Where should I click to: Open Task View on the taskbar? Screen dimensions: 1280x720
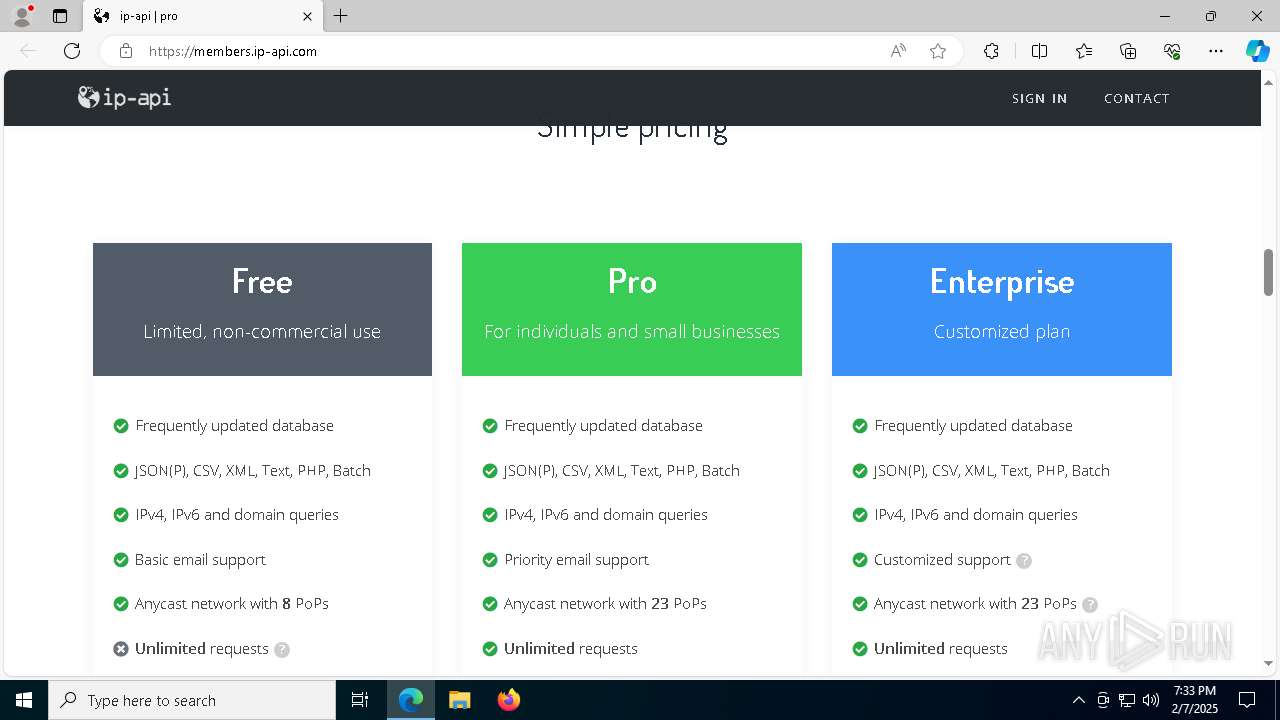pos(360,700)
